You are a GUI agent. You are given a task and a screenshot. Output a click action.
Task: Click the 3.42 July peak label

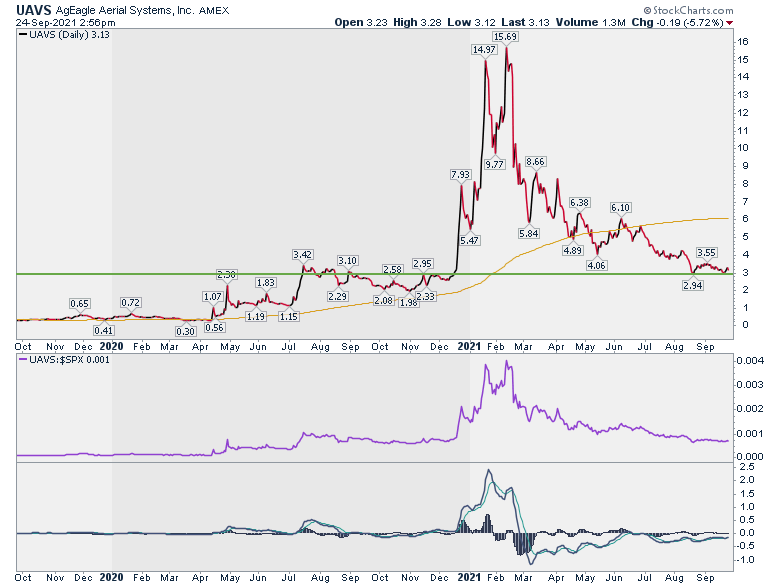302,255
